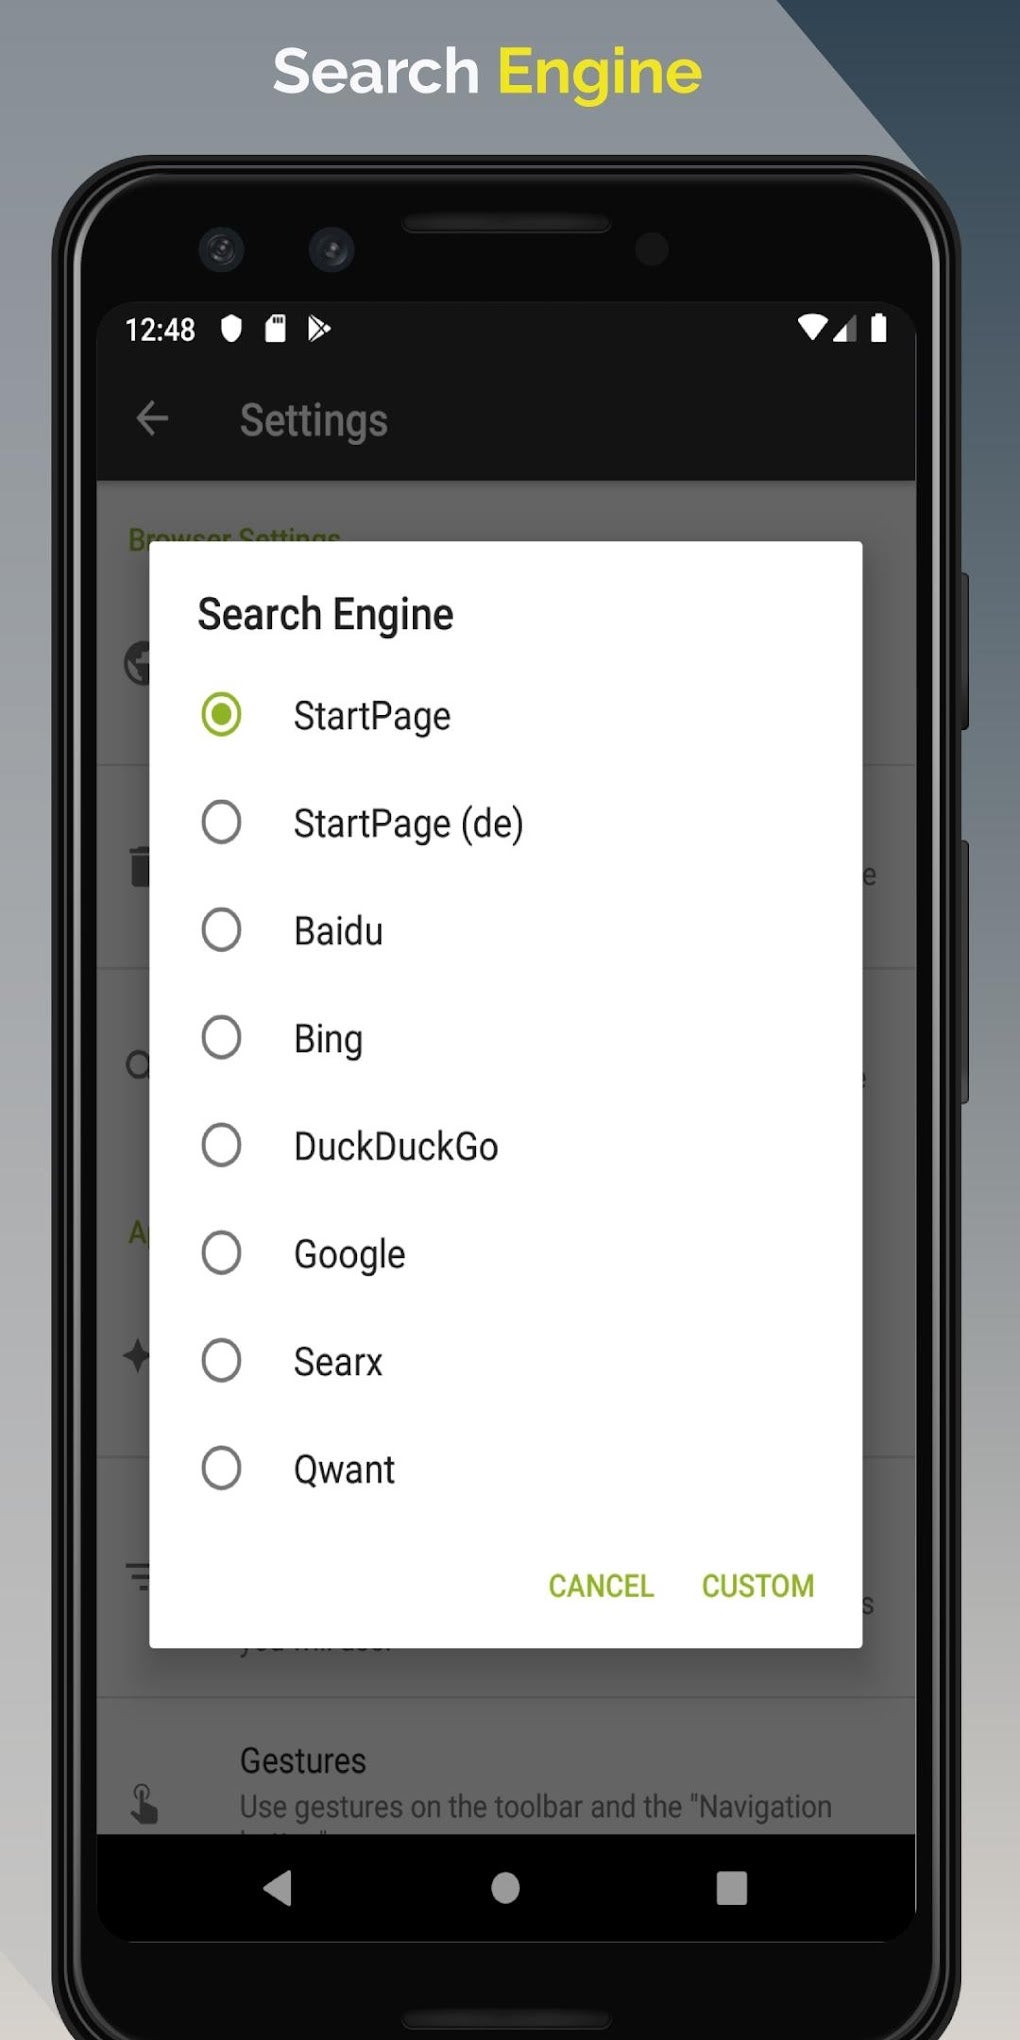Image resolution: width=1020 pixels, height=2040 pixels.
Task: Tap the Settings title text
Action: coord(313,421)
